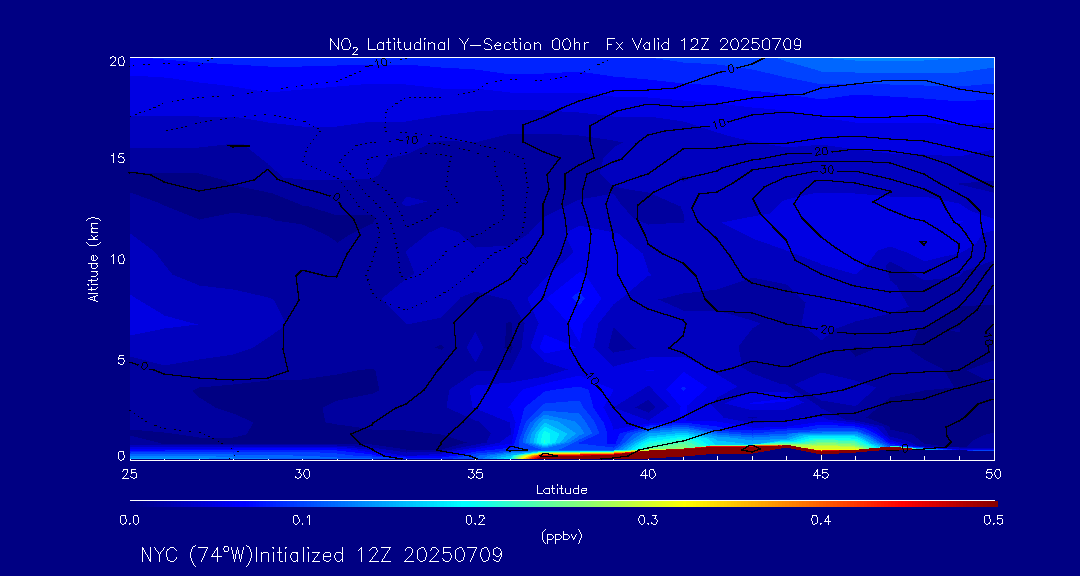1080x576 pixels.
Task: Click the colorbar value label 0.5
Action: 993,521
